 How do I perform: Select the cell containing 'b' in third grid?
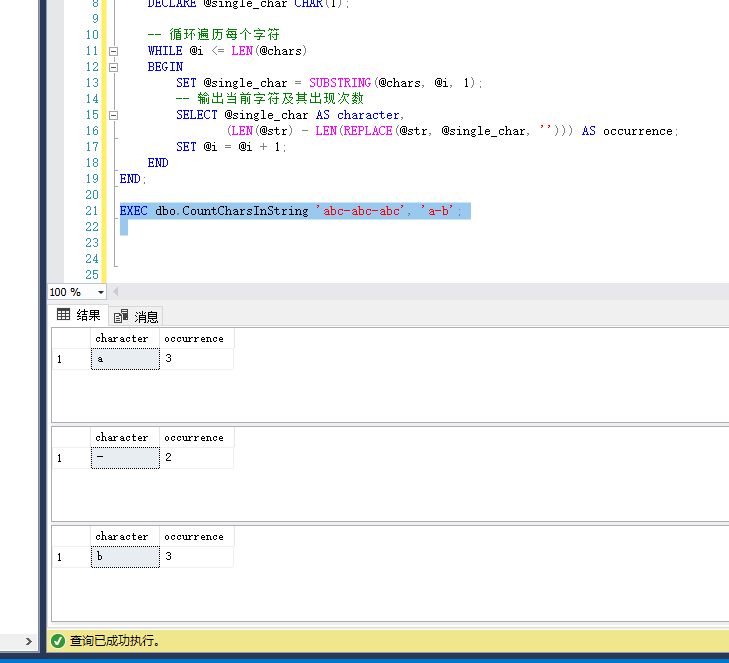(x=125, y=557)
